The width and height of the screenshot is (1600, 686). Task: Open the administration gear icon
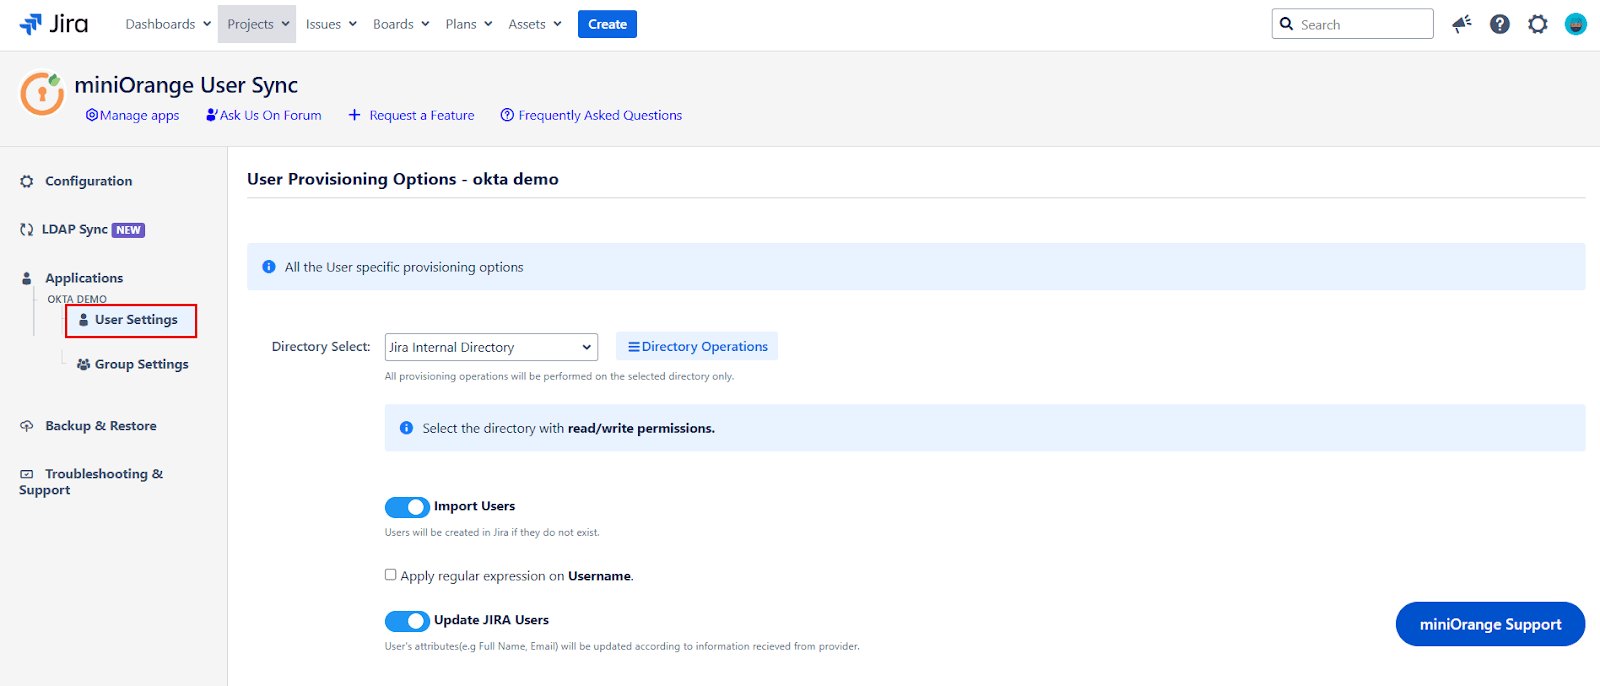[1538, 24]
